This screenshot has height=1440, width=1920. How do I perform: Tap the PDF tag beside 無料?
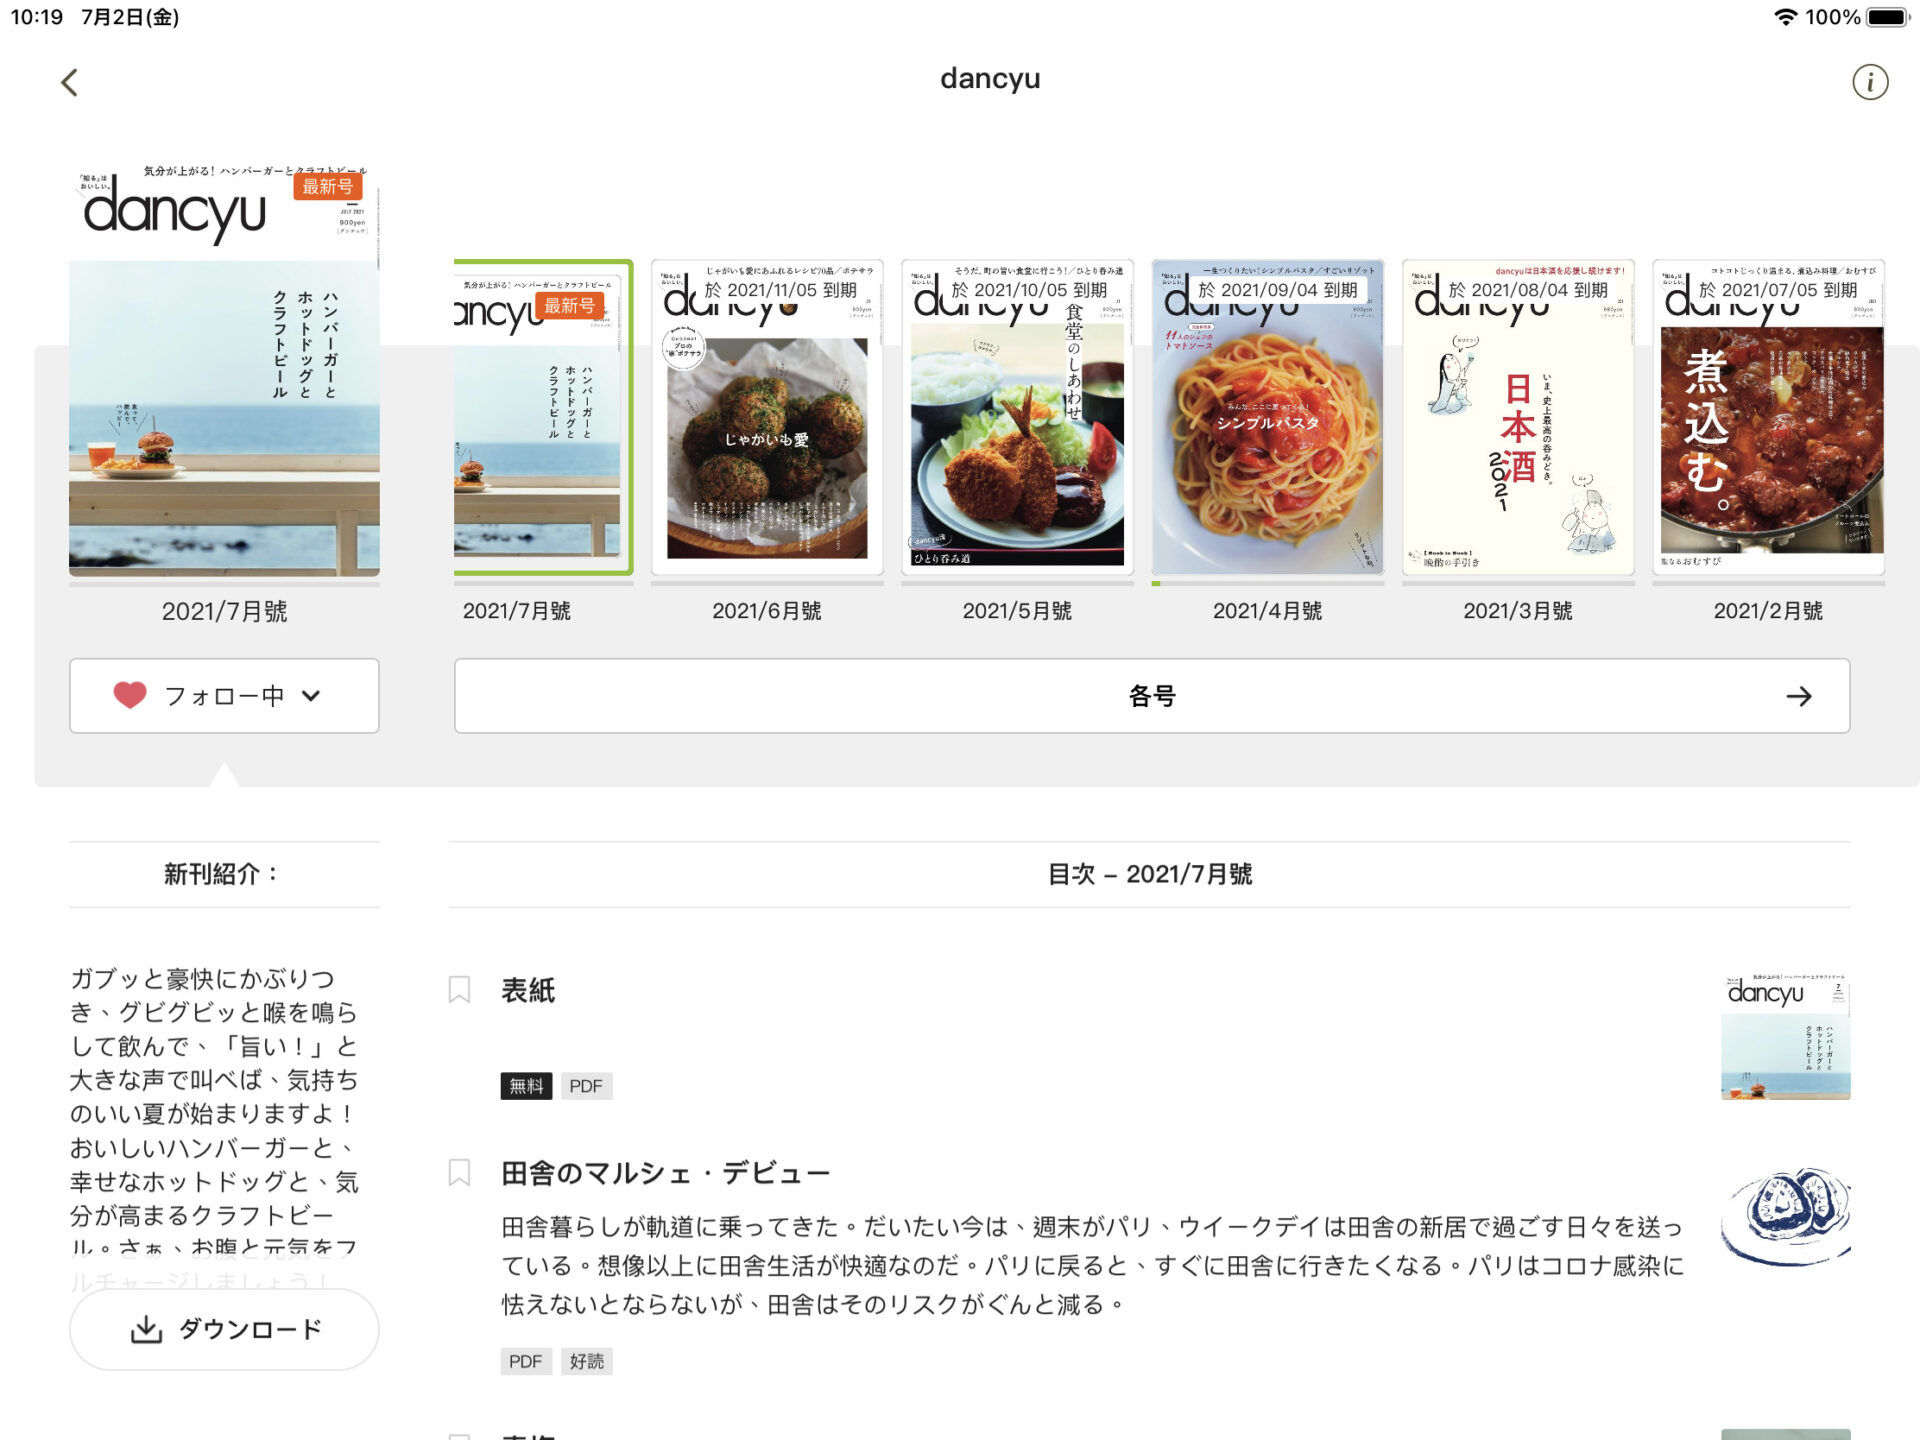[x=586, y=1086]
